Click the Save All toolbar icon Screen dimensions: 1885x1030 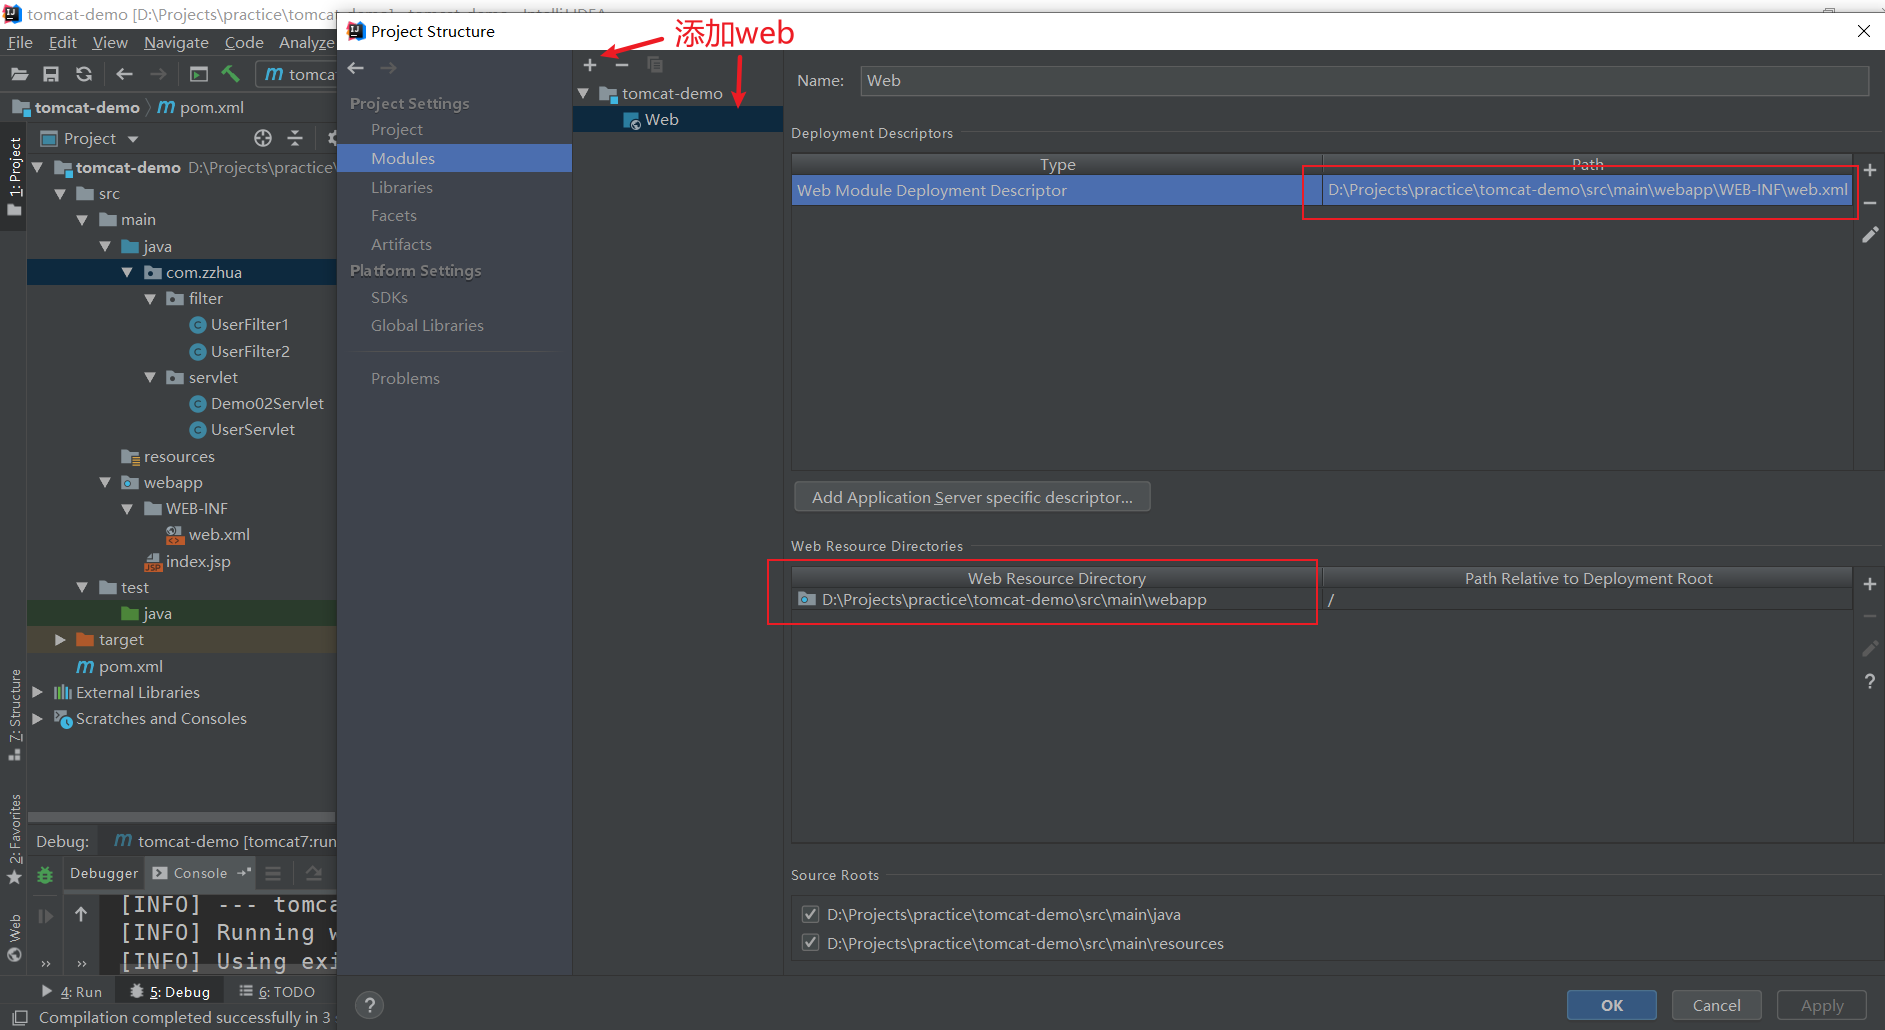coord(51,74)
